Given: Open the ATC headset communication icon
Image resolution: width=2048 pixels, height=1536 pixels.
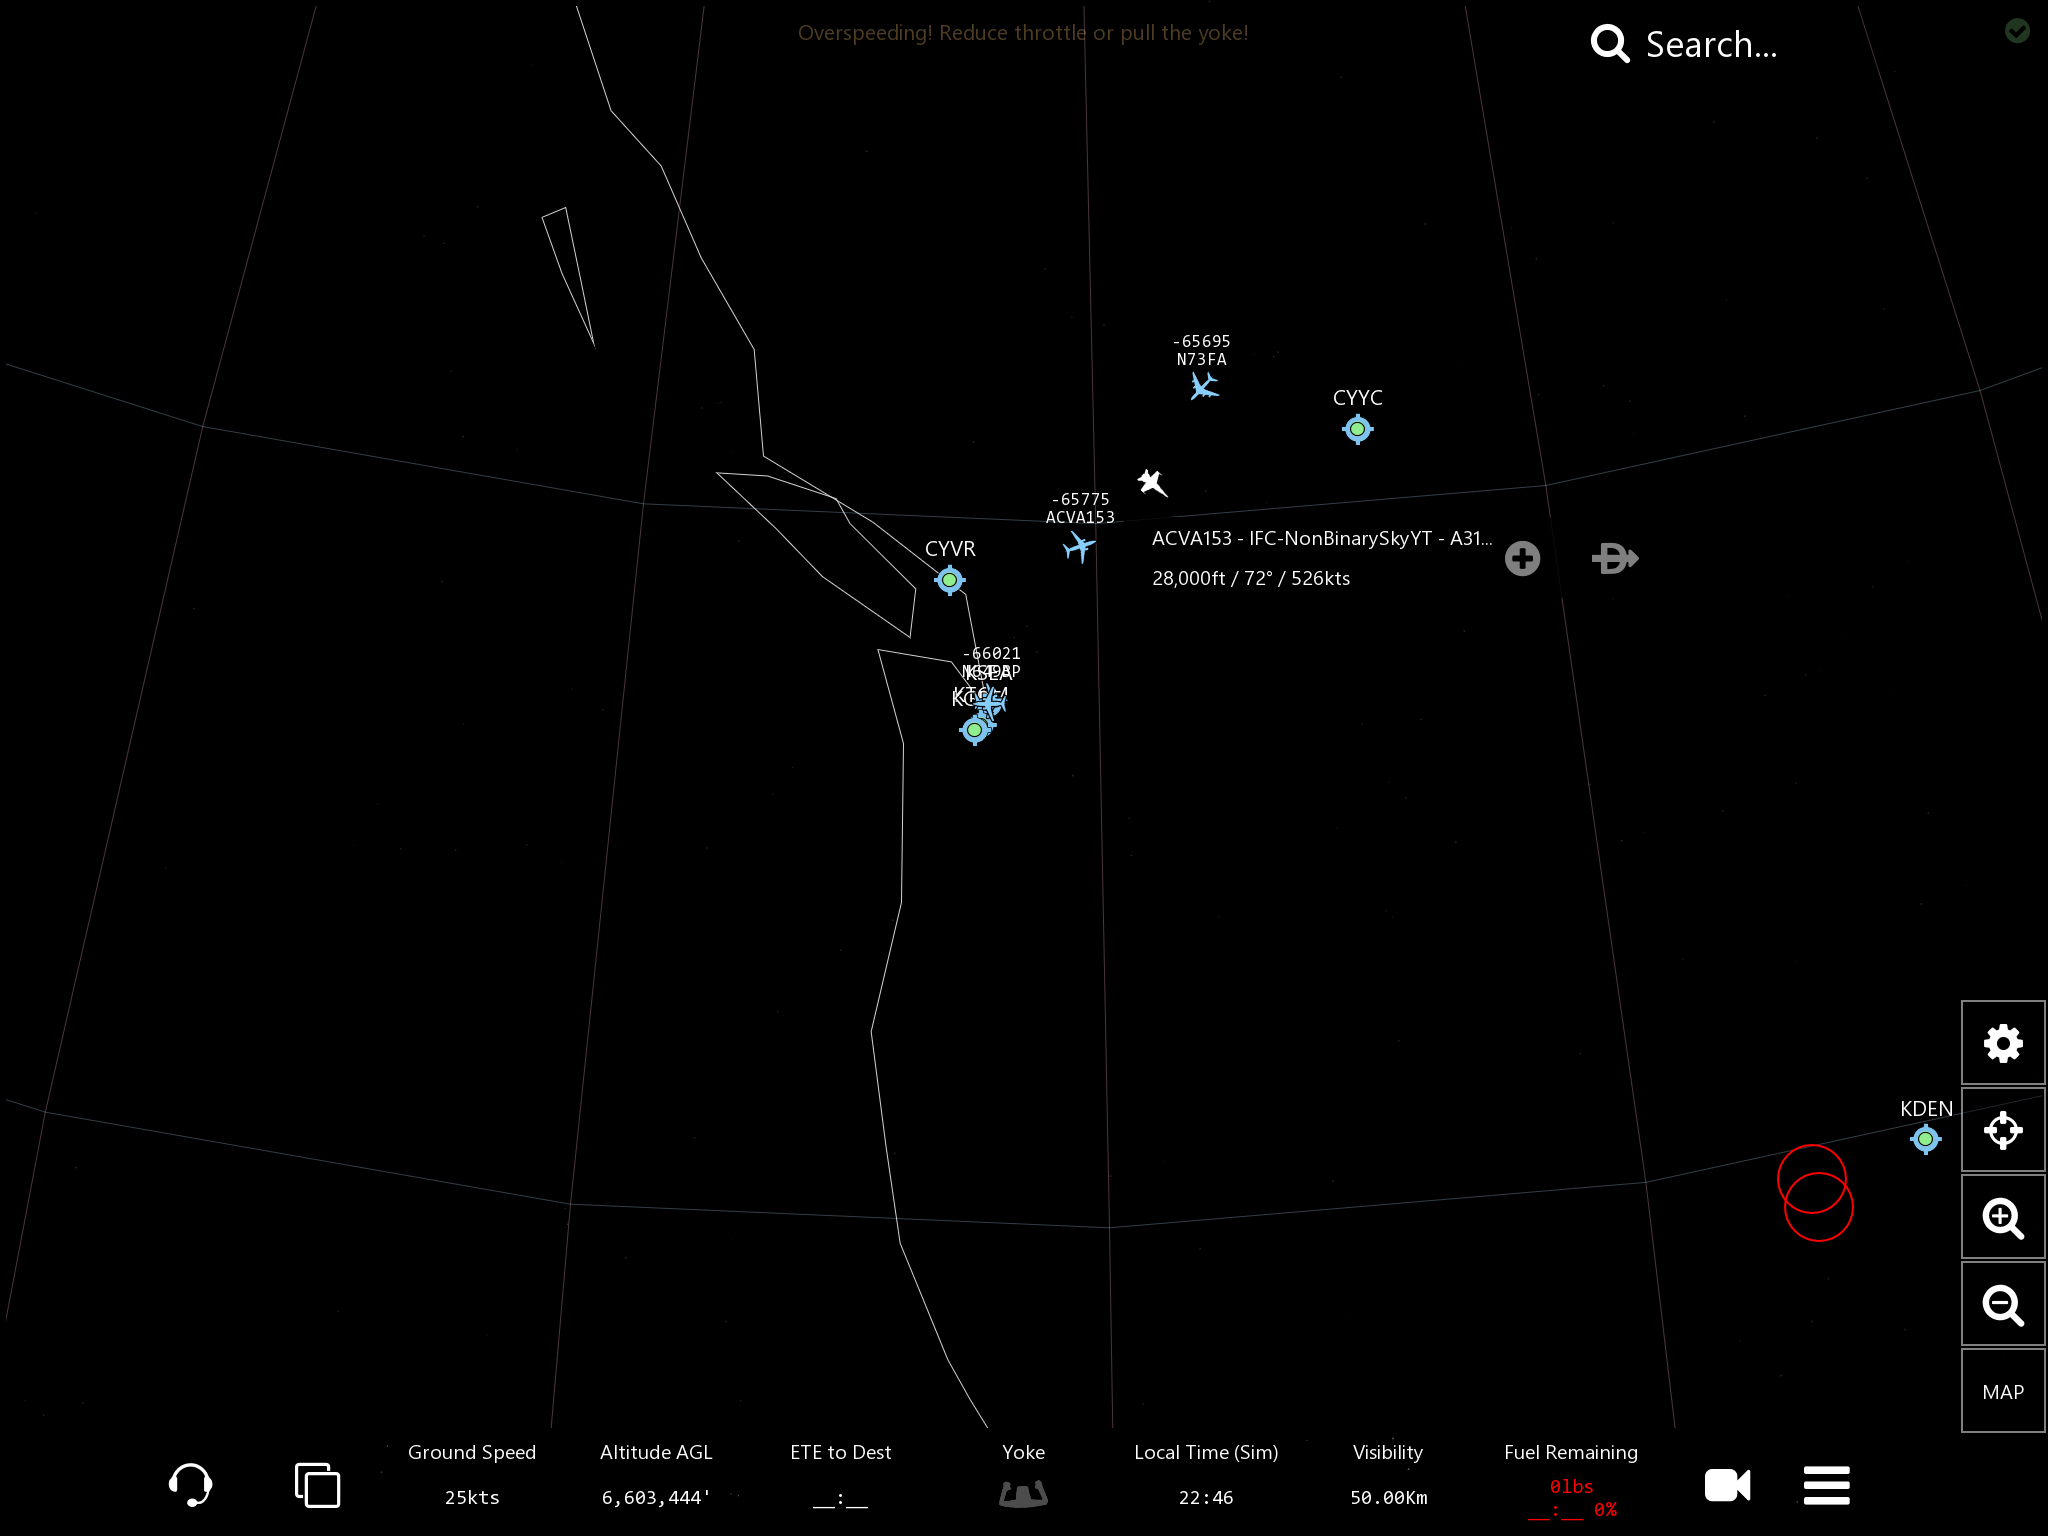Looking at the screenshot, I should tap(190, 1484).
